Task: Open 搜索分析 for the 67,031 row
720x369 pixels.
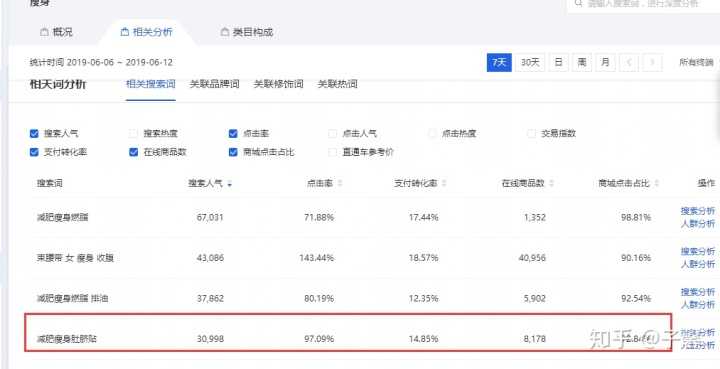Action: 698,211
